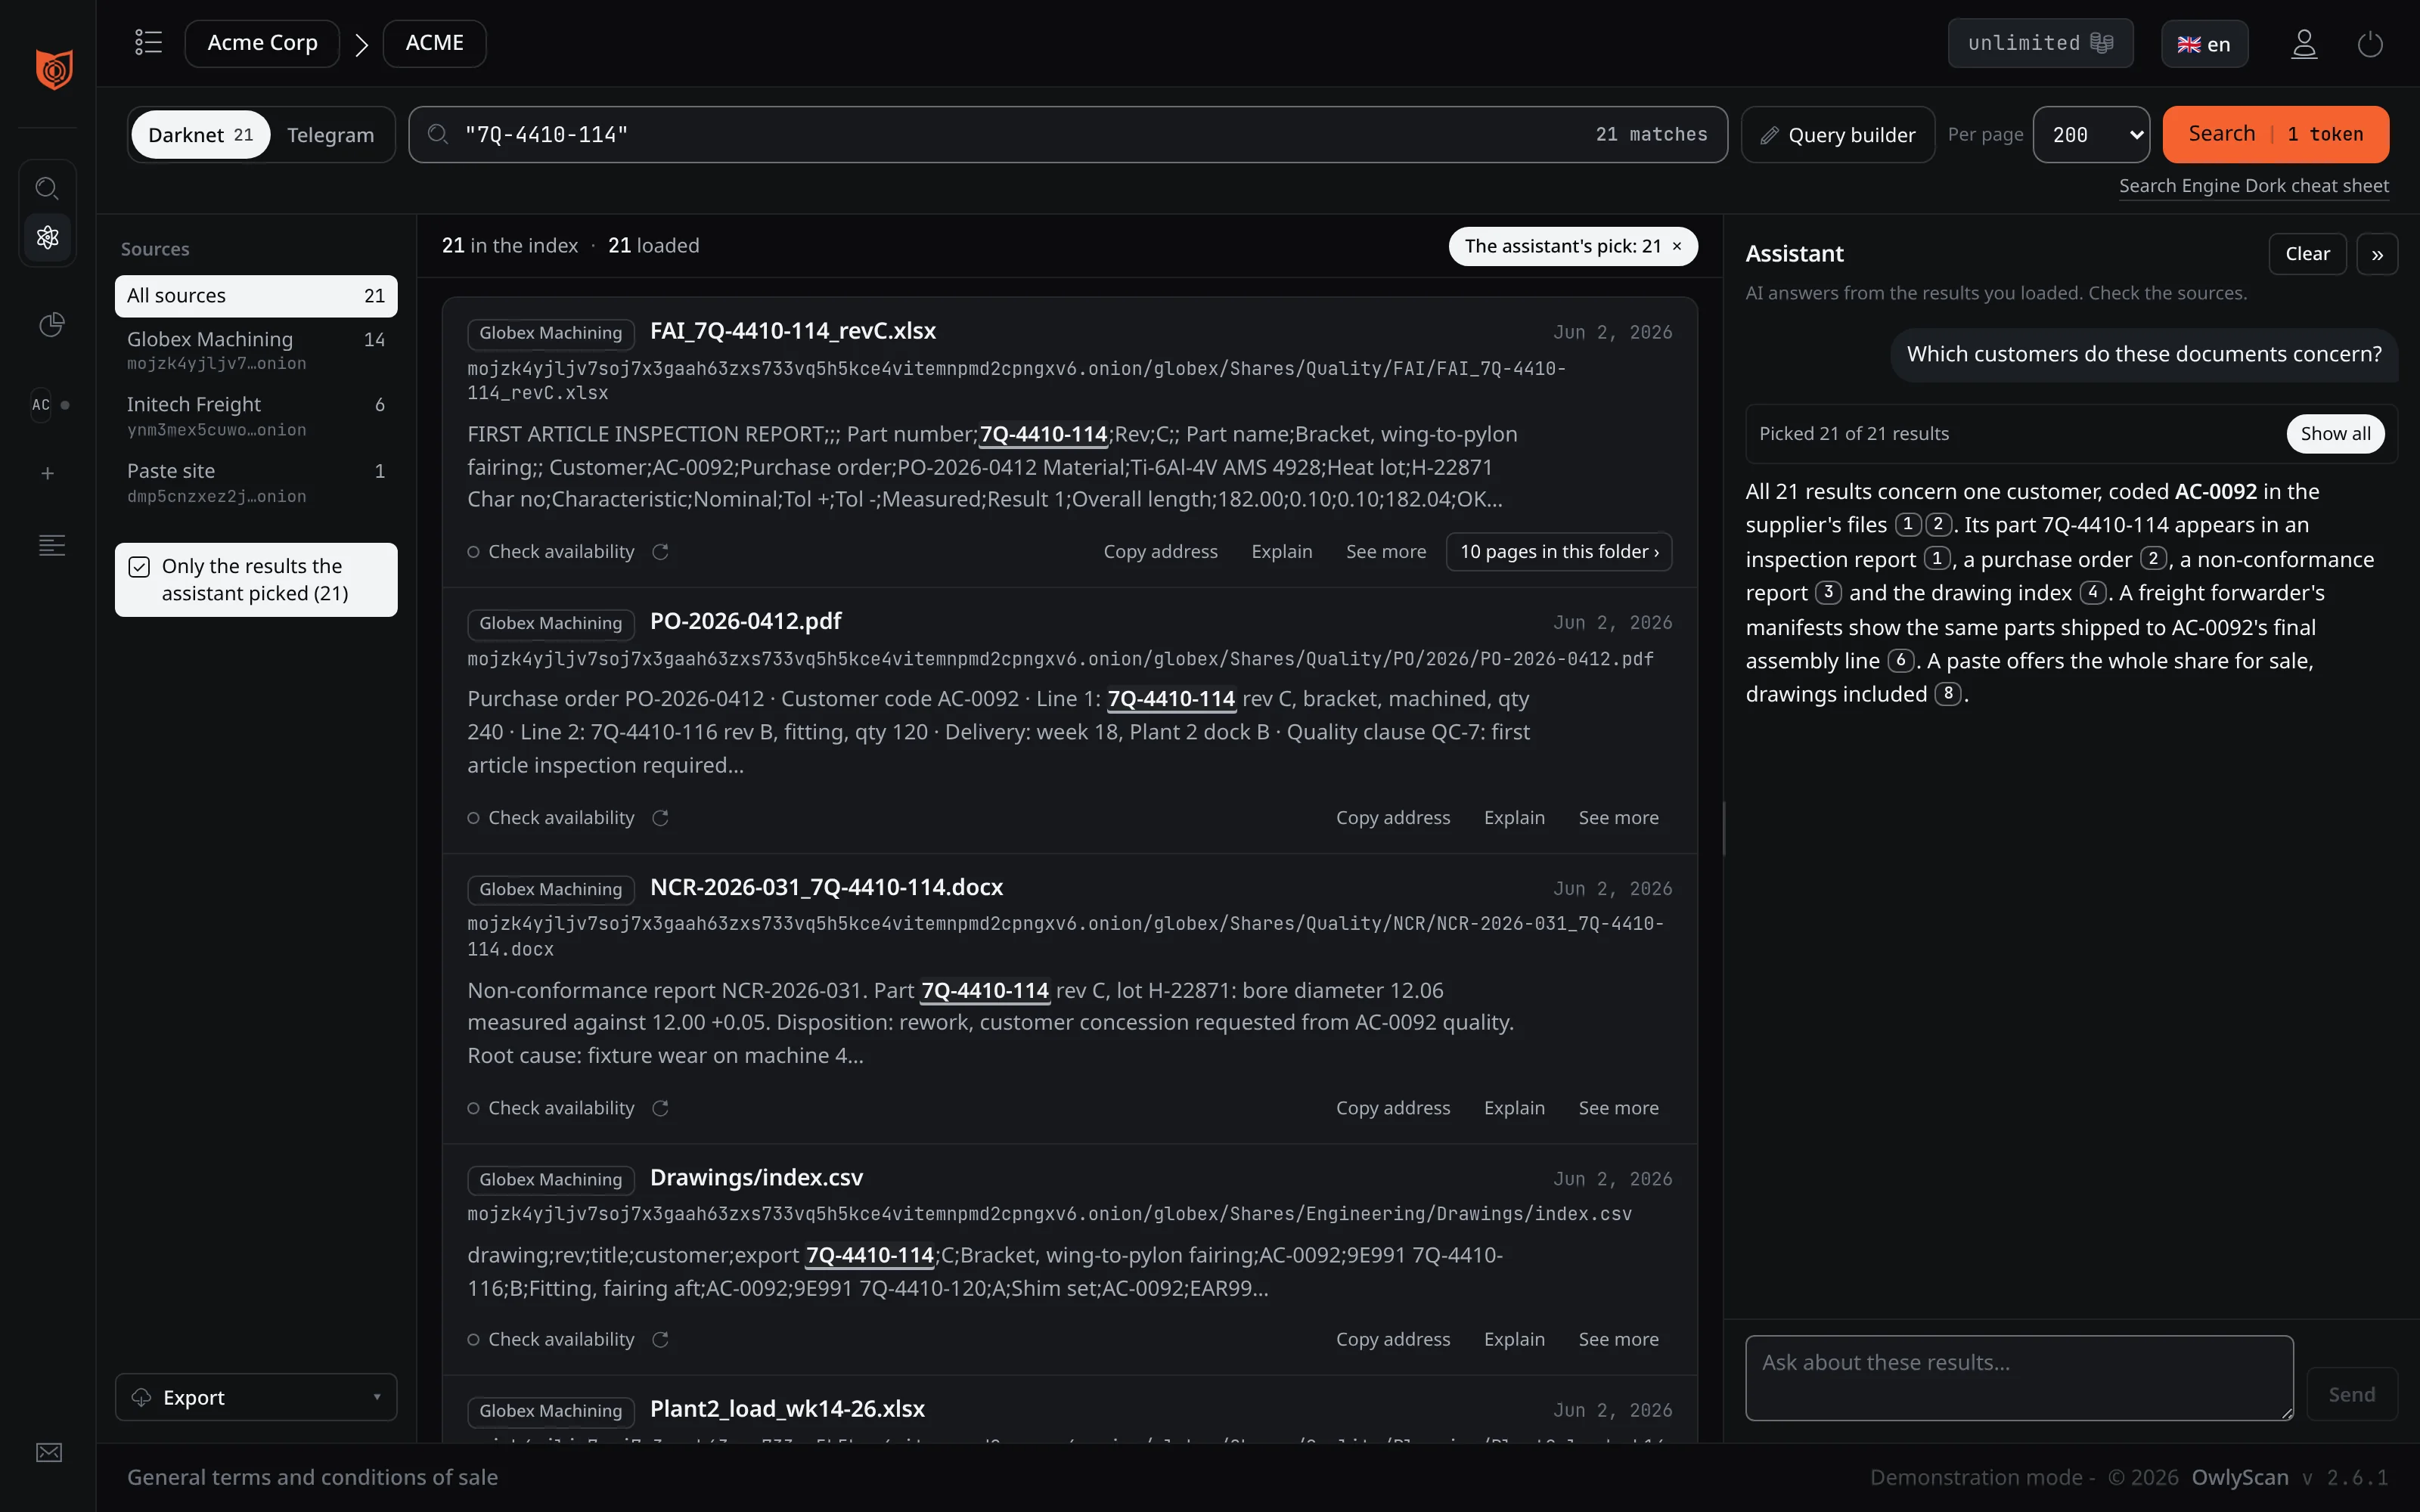The width and height of the screenshot is (2420, 1512).
Task: Open the Per page 200 dropdown
Action: click(2091, 134)
